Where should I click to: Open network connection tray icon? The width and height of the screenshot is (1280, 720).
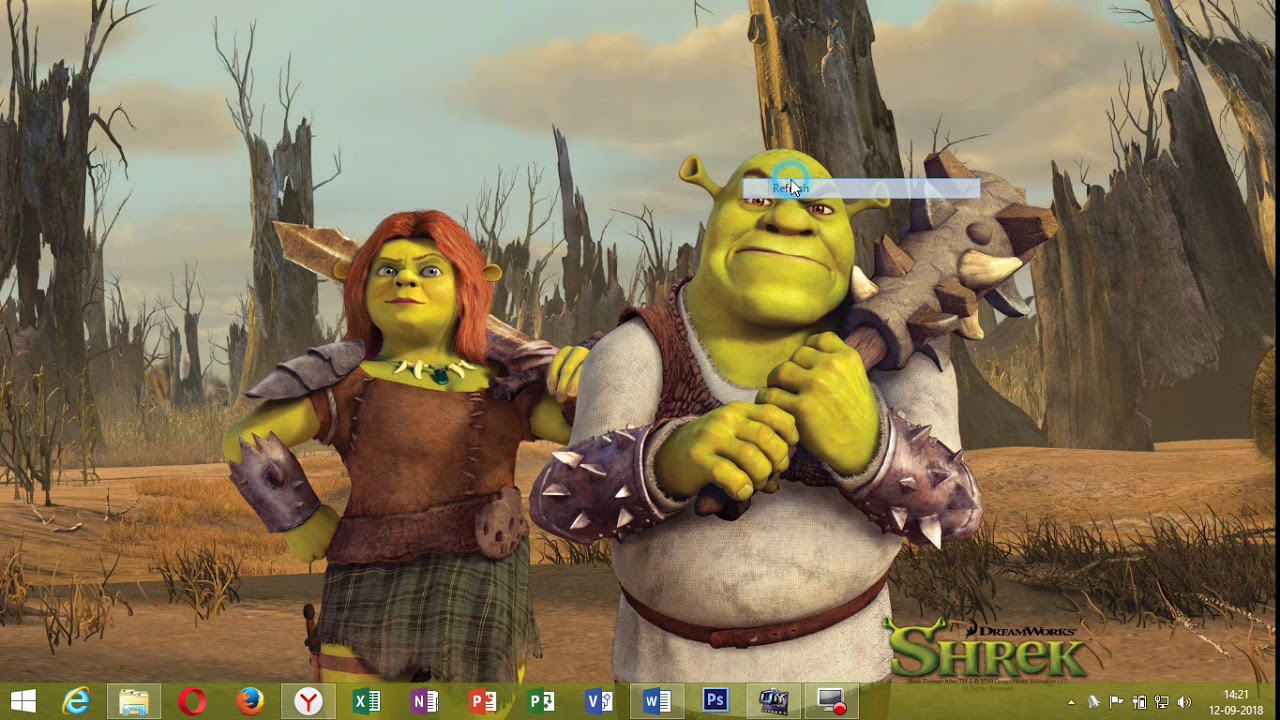(1162, 702)
